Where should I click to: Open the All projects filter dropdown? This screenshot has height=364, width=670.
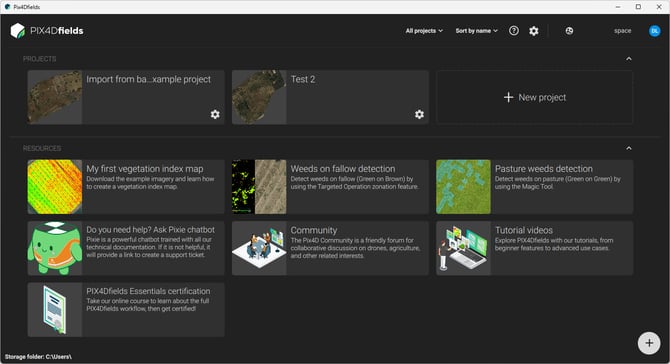pos(424,31)
